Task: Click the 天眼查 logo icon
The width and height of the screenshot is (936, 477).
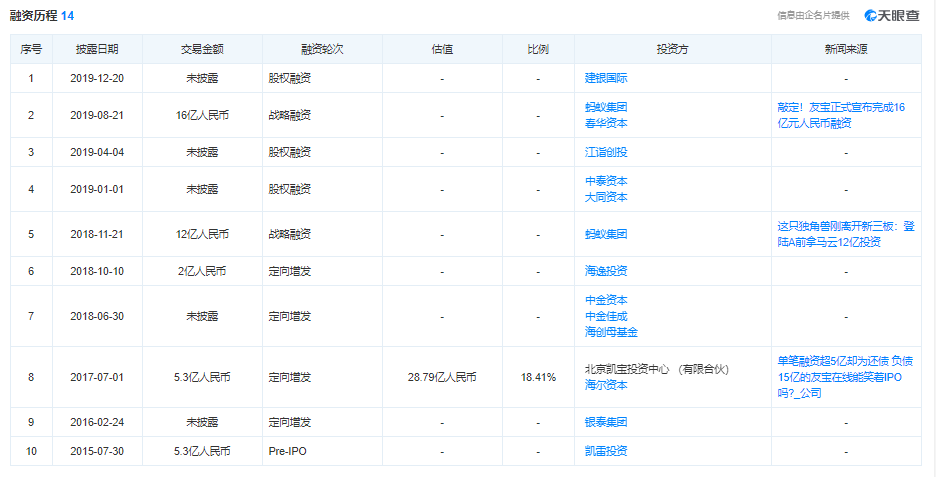Action: click(892, 16)
